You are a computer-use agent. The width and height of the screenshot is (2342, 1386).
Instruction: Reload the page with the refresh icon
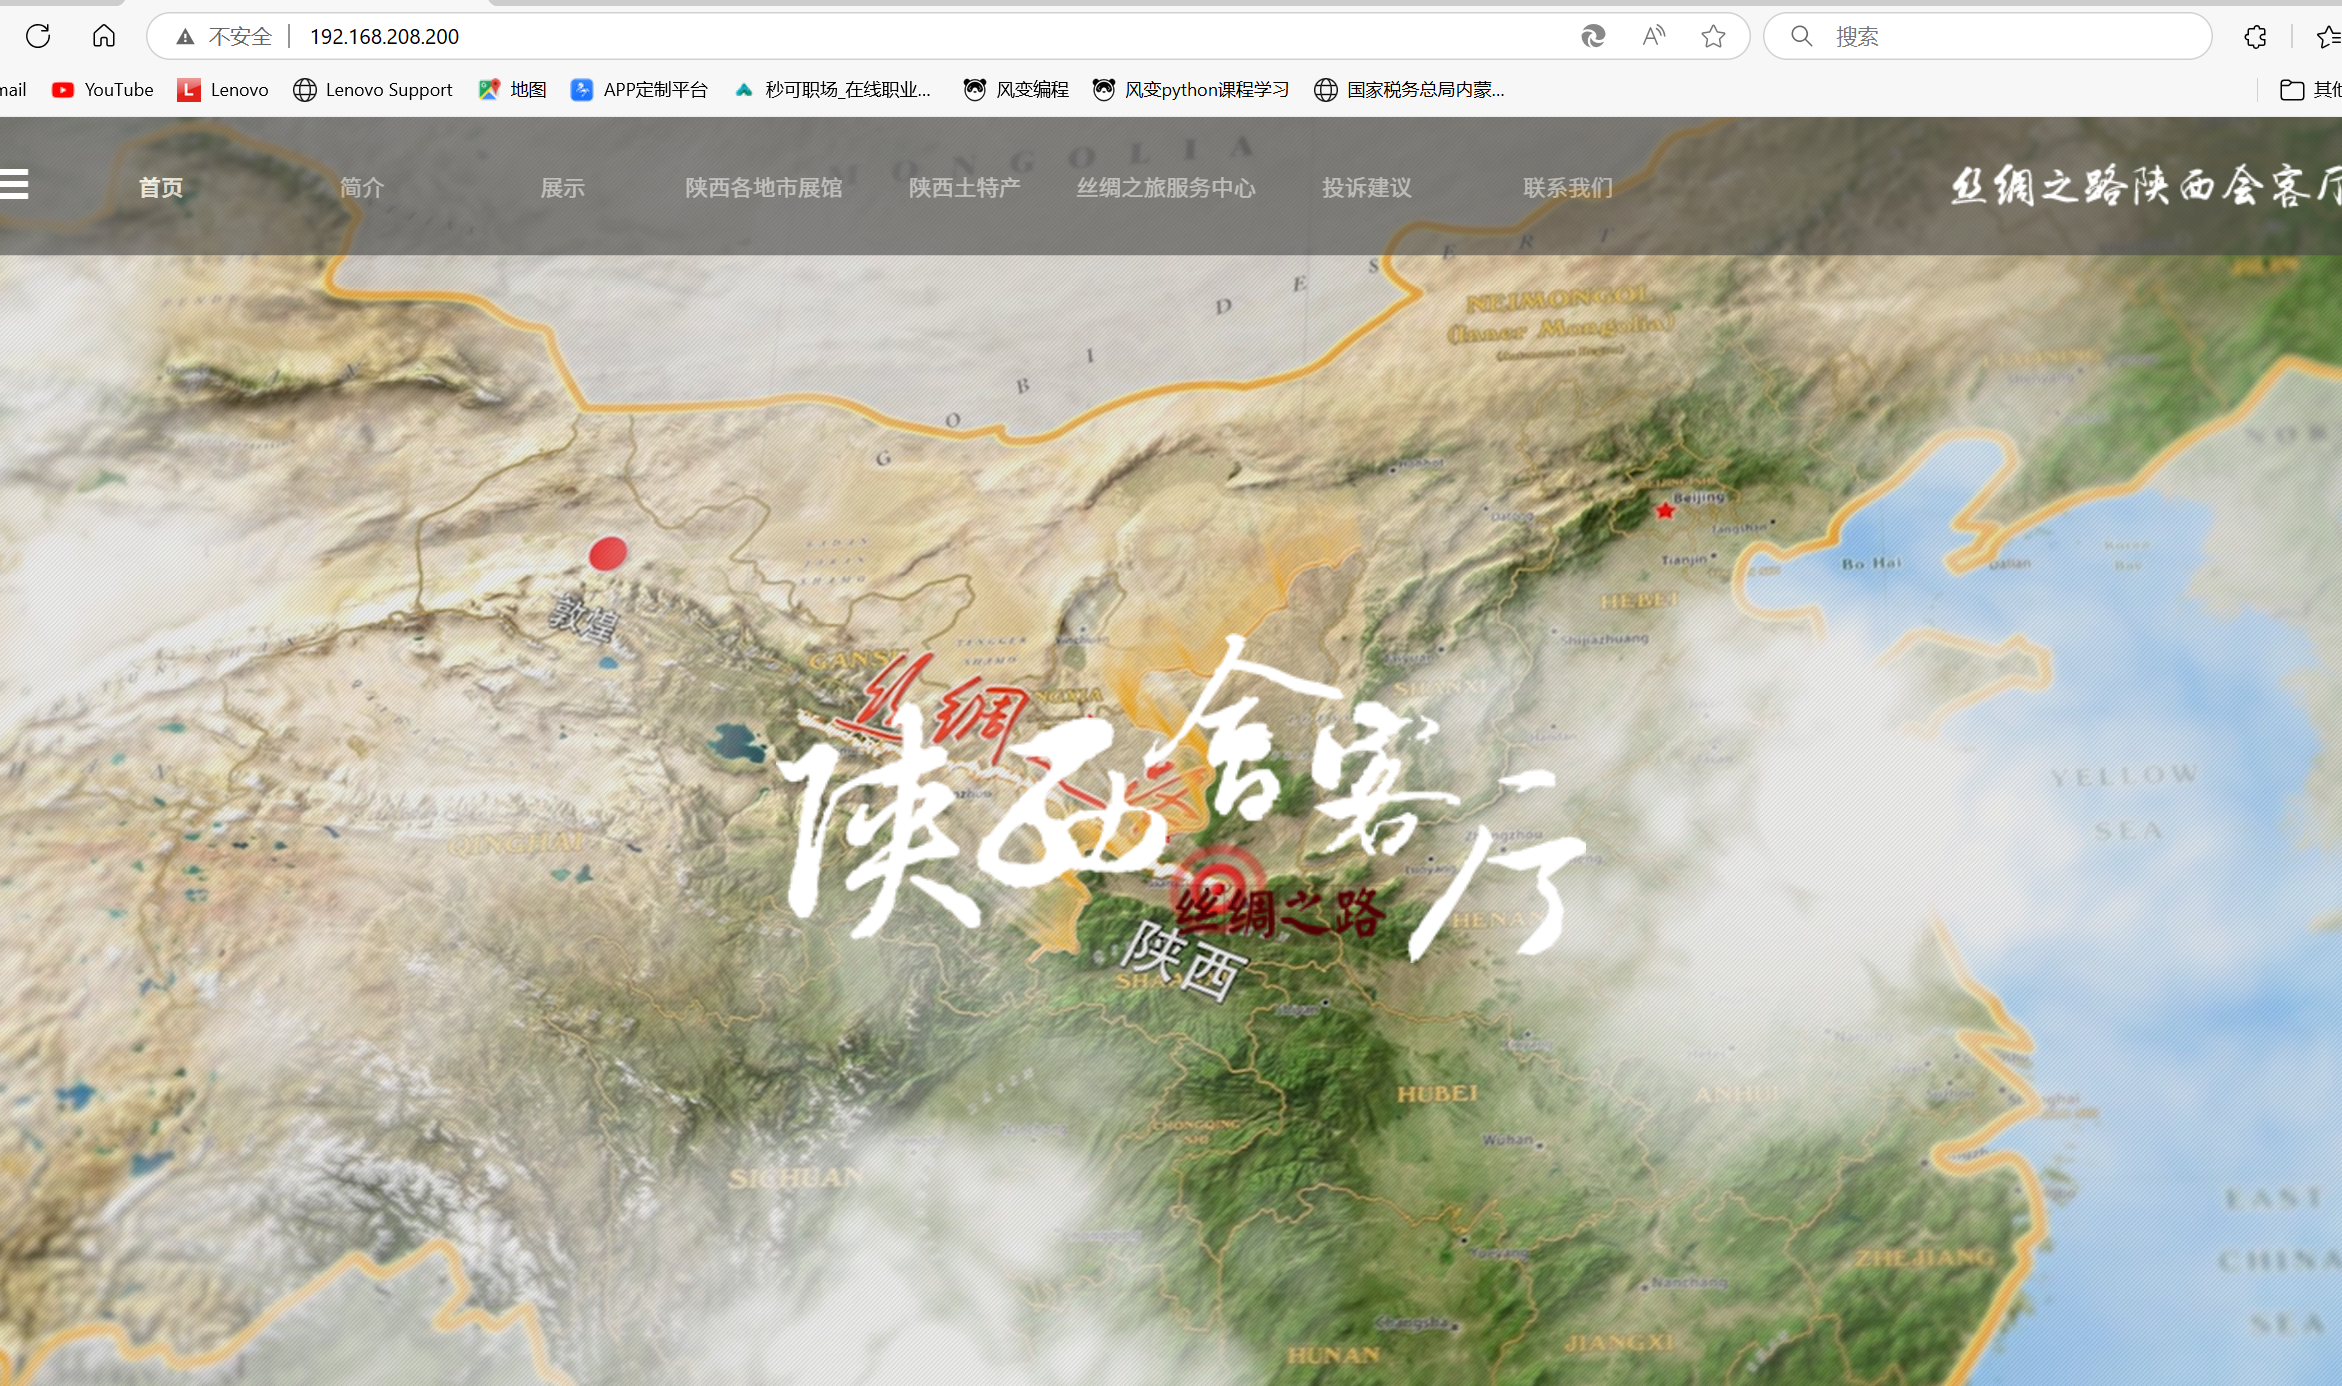(38, 36)
